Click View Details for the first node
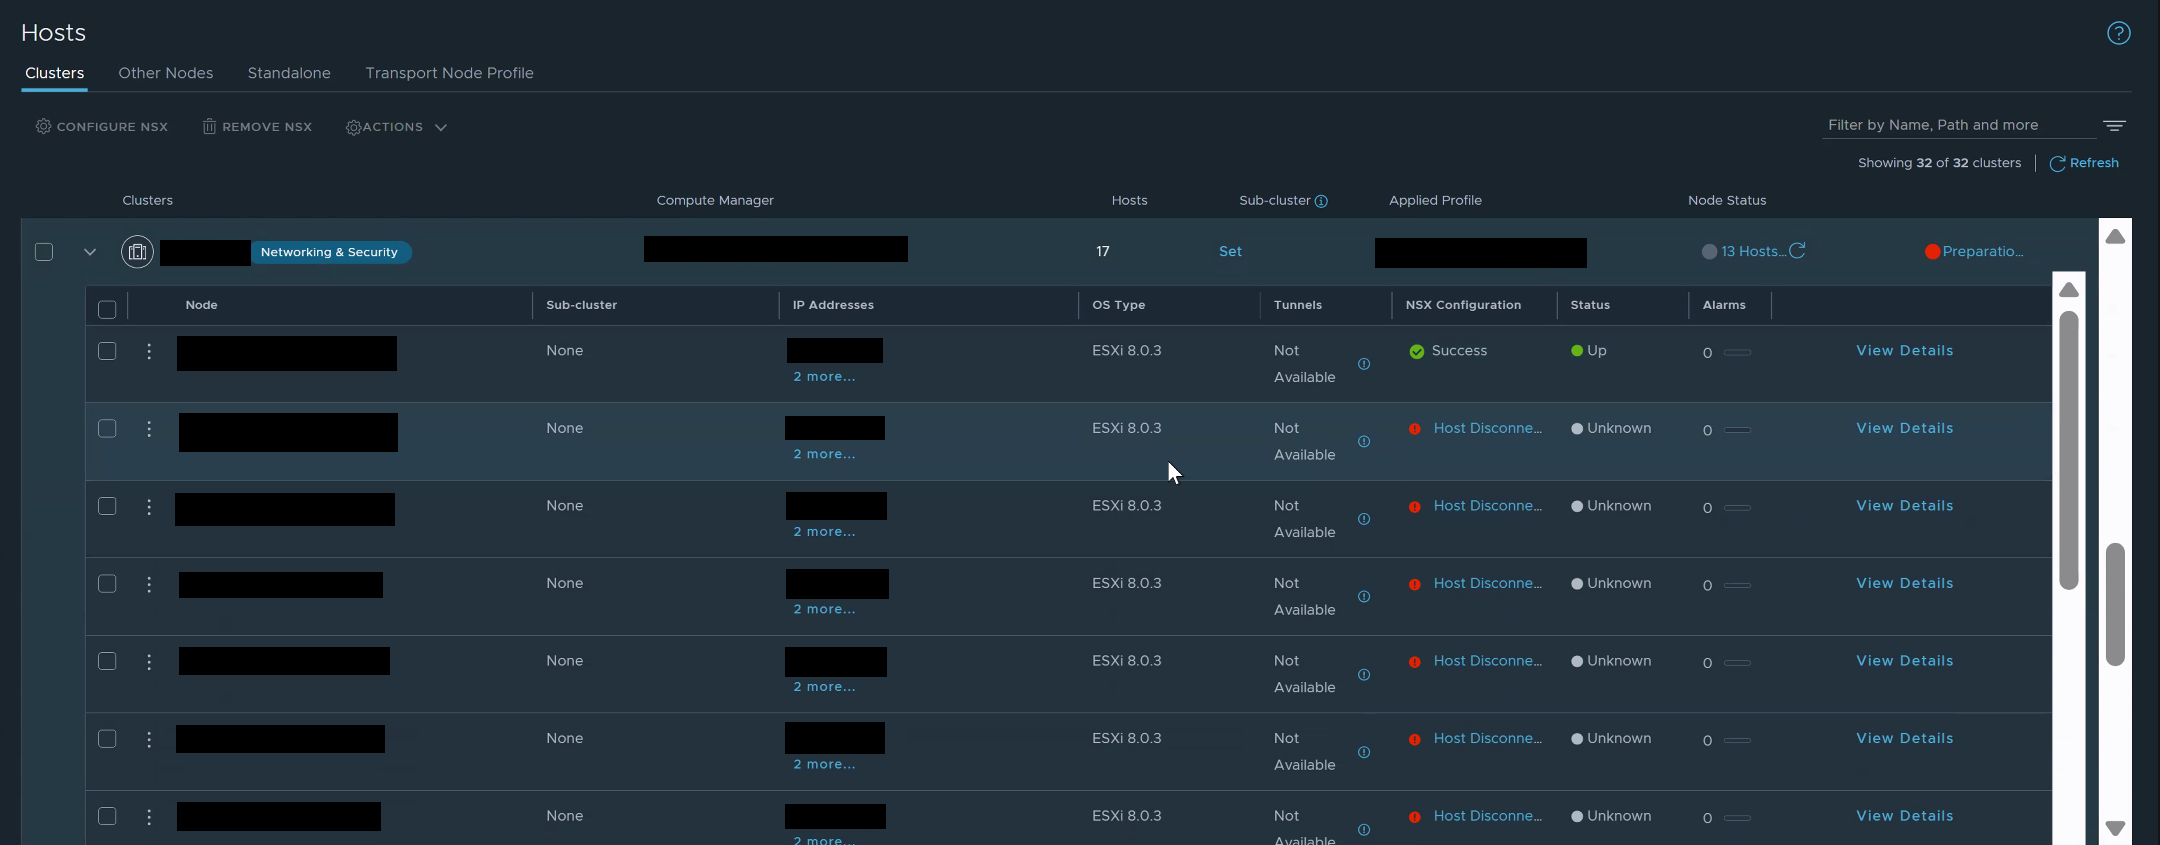 tap(1904, 351)
